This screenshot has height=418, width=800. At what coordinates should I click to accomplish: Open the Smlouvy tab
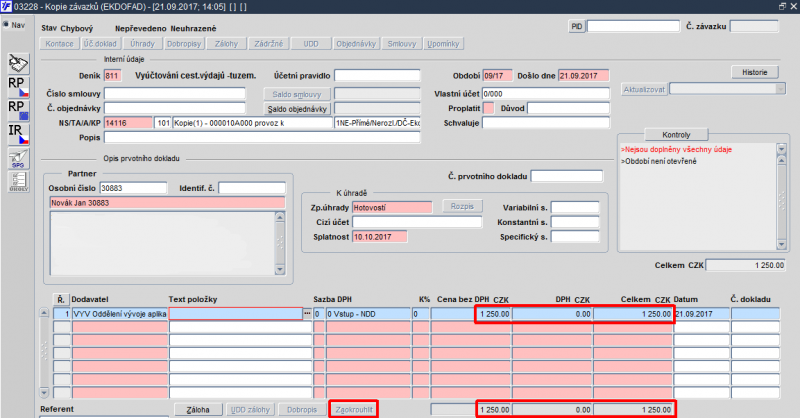click(x=402, y=44)
